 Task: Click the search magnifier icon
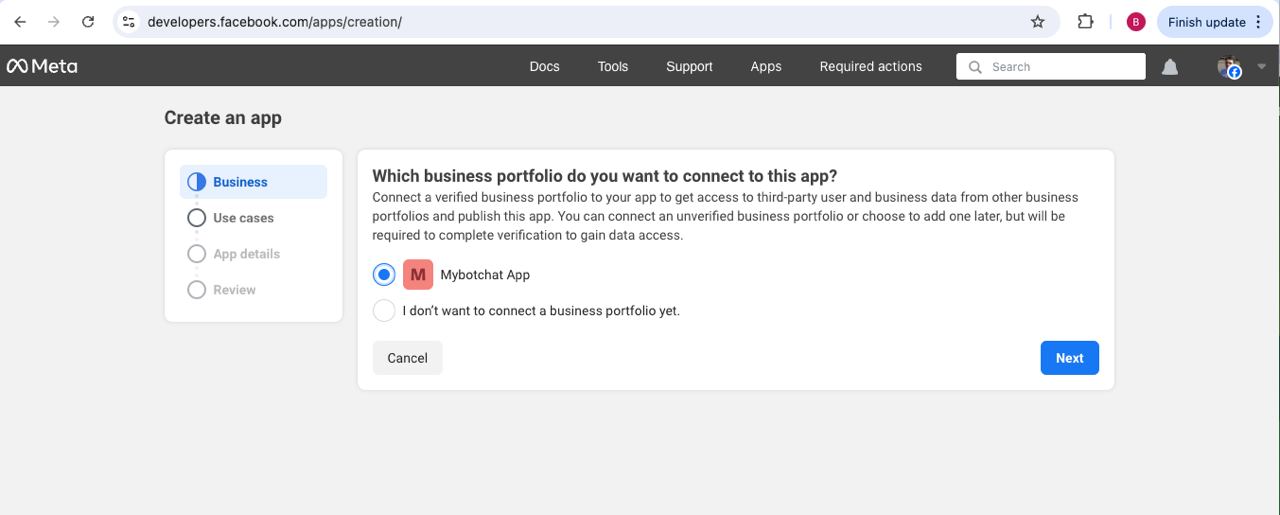[x=975, y=67]
